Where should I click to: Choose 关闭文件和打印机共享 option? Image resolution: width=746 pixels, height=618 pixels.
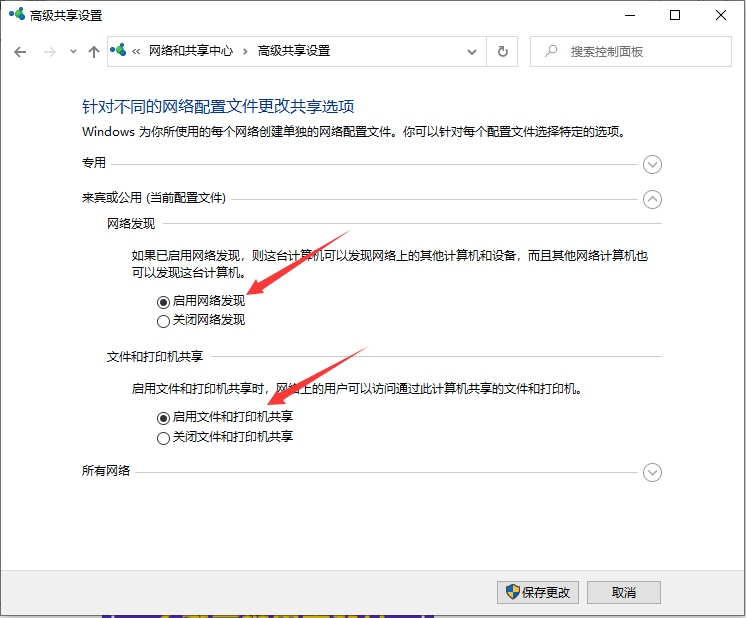pos(164,437)
